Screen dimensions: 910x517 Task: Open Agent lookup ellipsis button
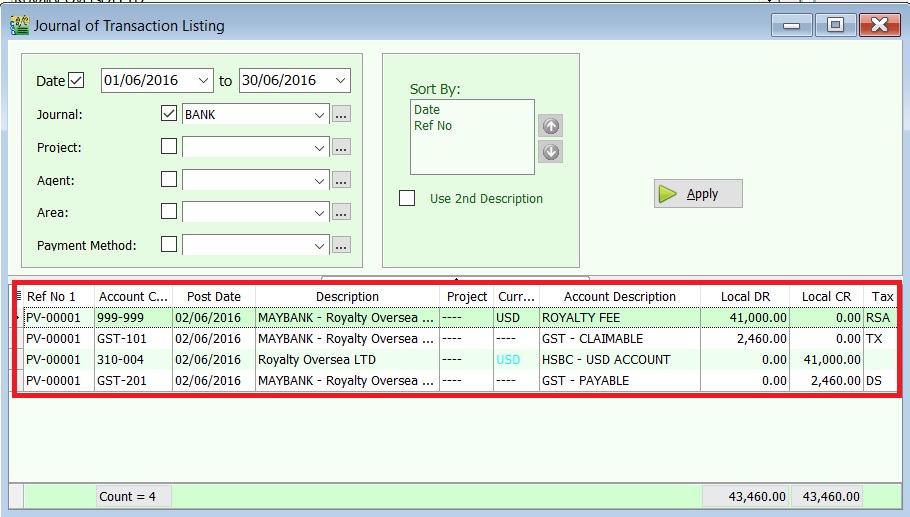(342, 180)
